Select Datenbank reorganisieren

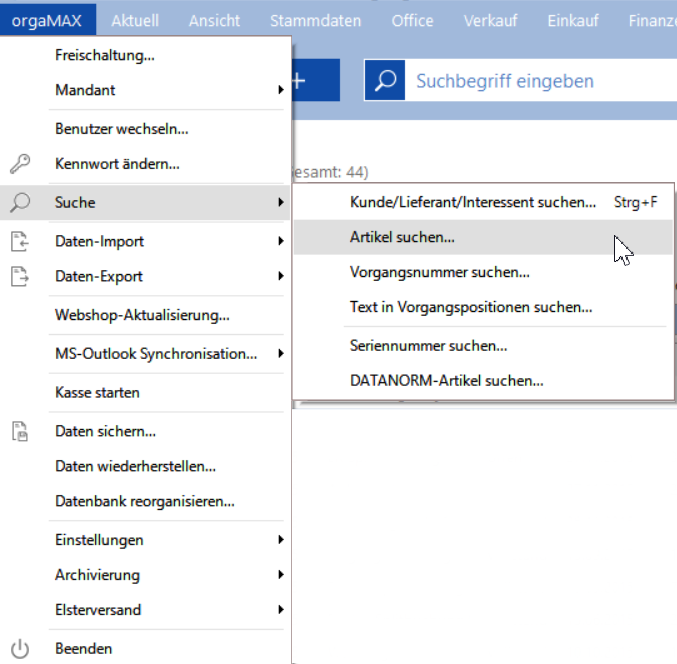coord(145,501)
